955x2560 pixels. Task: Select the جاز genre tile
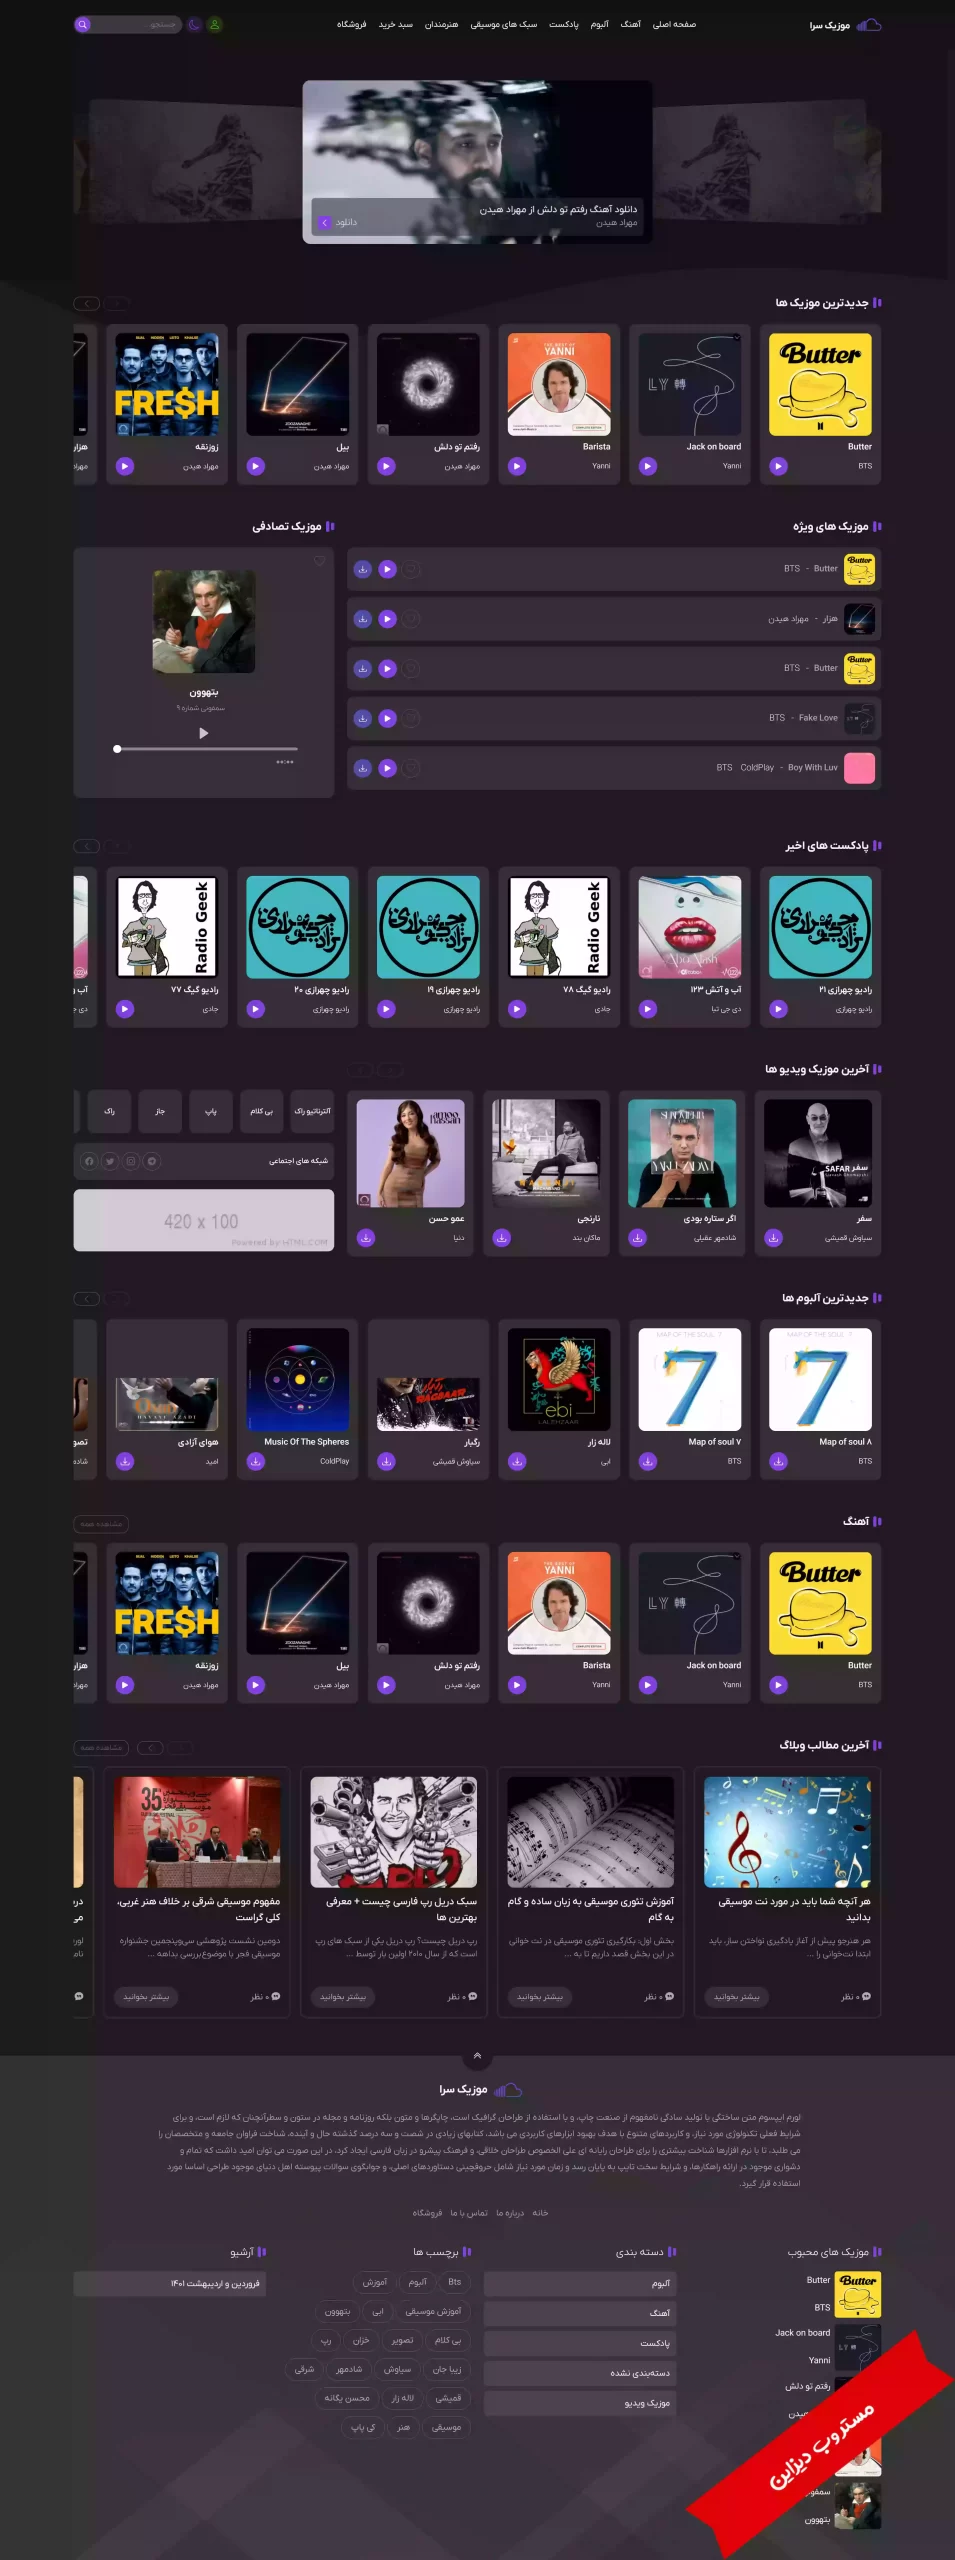[160, 1111]
